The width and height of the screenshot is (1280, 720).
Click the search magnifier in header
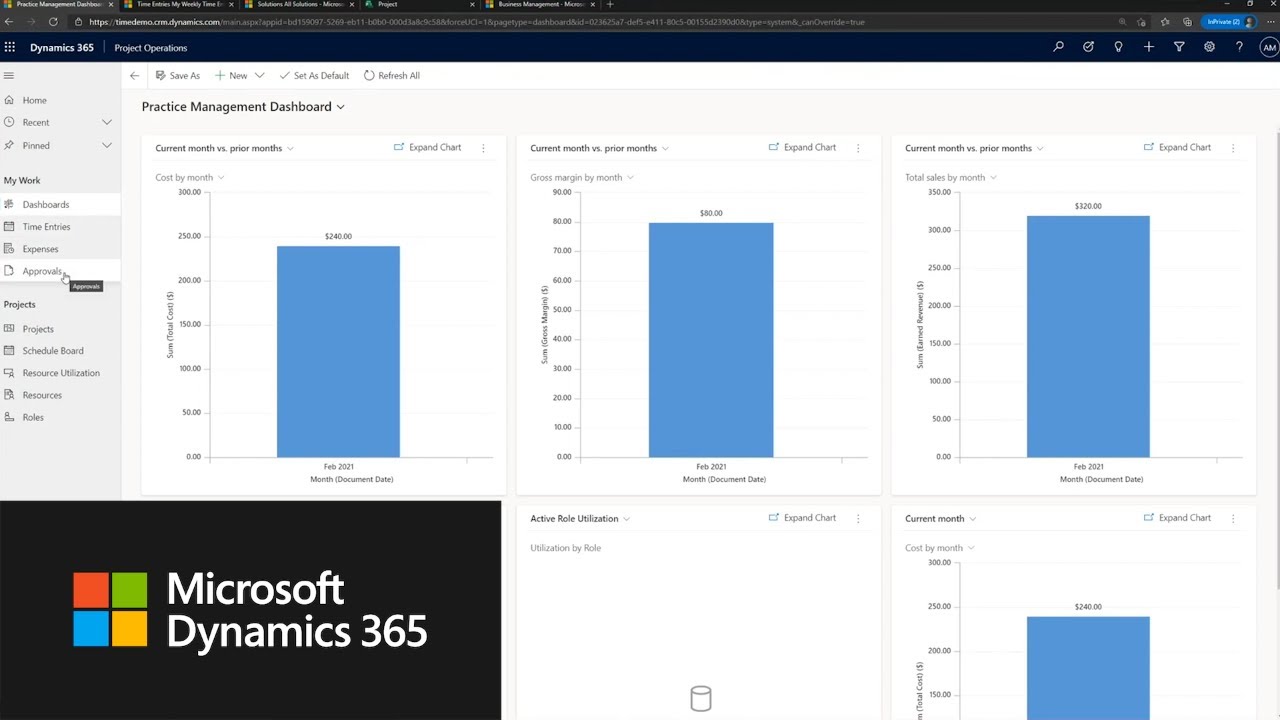(1058, 47)
